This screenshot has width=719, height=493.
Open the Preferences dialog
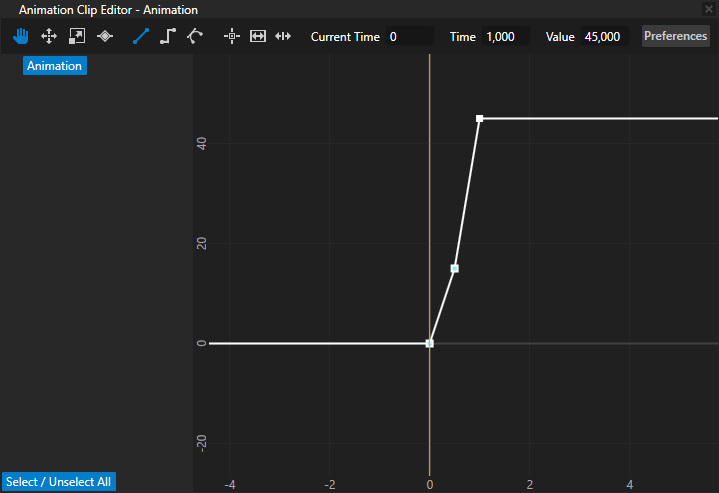pos(675,36)
